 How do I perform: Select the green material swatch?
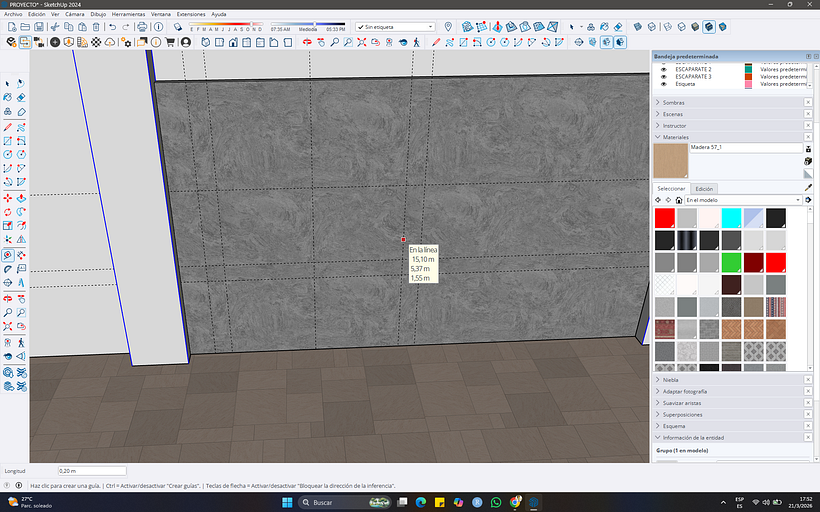point(731,263)
